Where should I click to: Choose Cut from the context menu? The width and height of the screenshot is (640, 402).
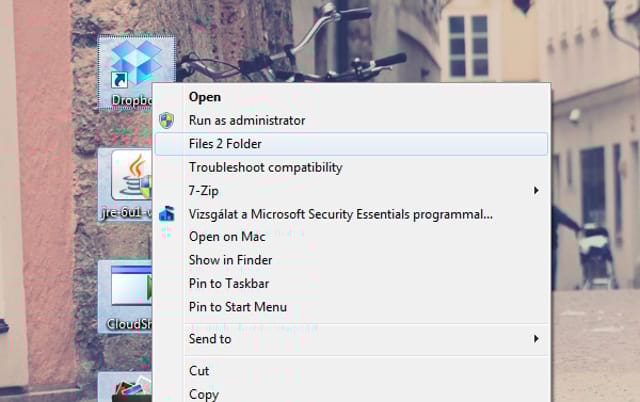pyautogui.click(x=351, y=371)
